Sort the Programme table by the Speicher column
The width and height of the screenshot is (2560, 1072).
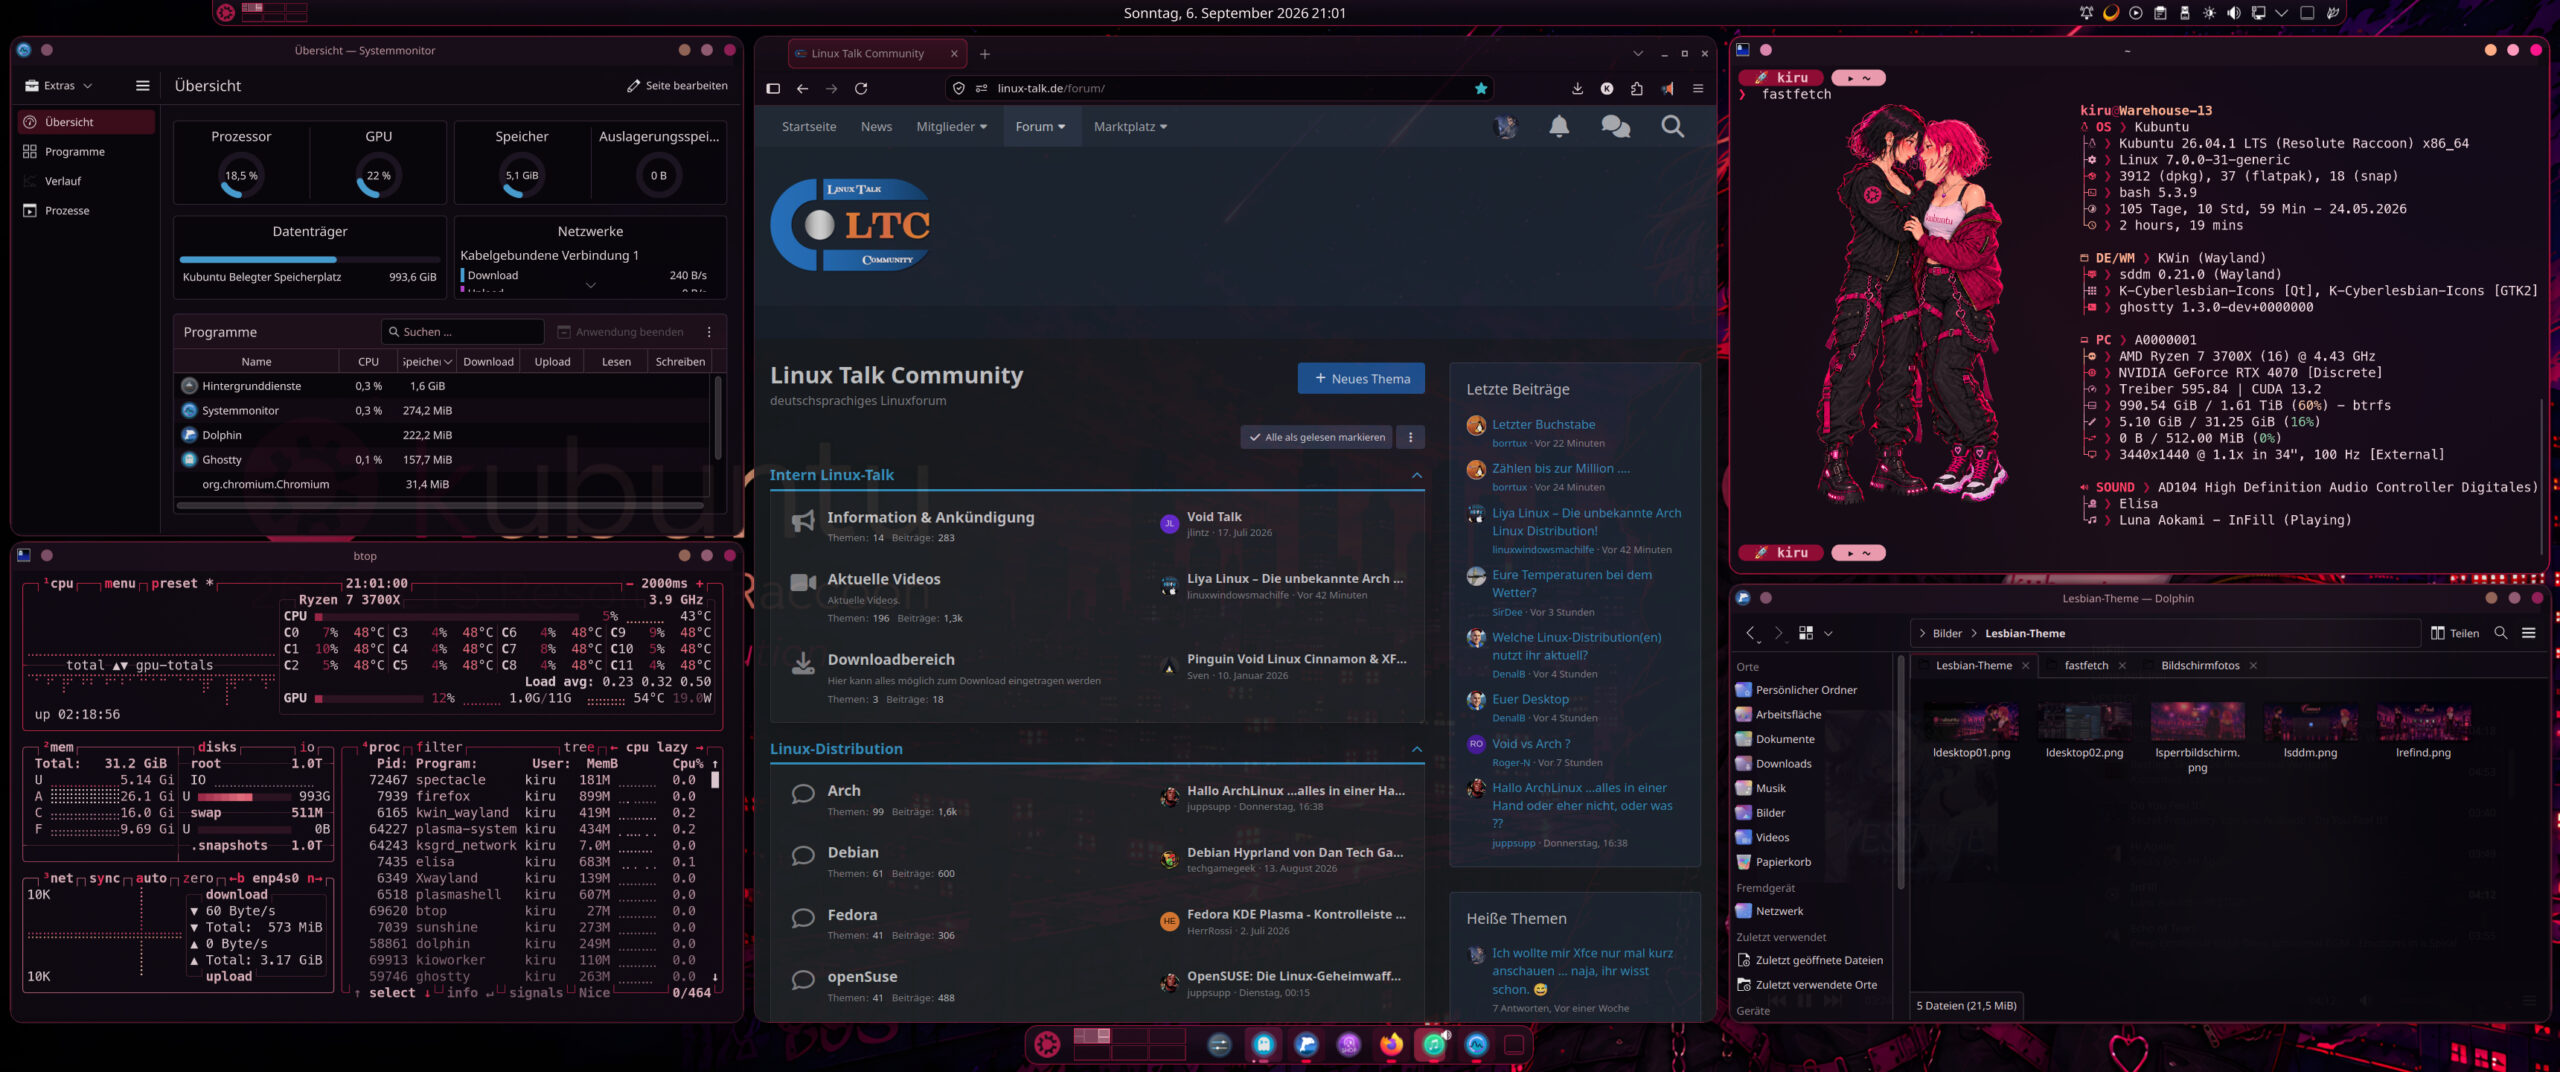pyautogui.click(x=428, y=362)
